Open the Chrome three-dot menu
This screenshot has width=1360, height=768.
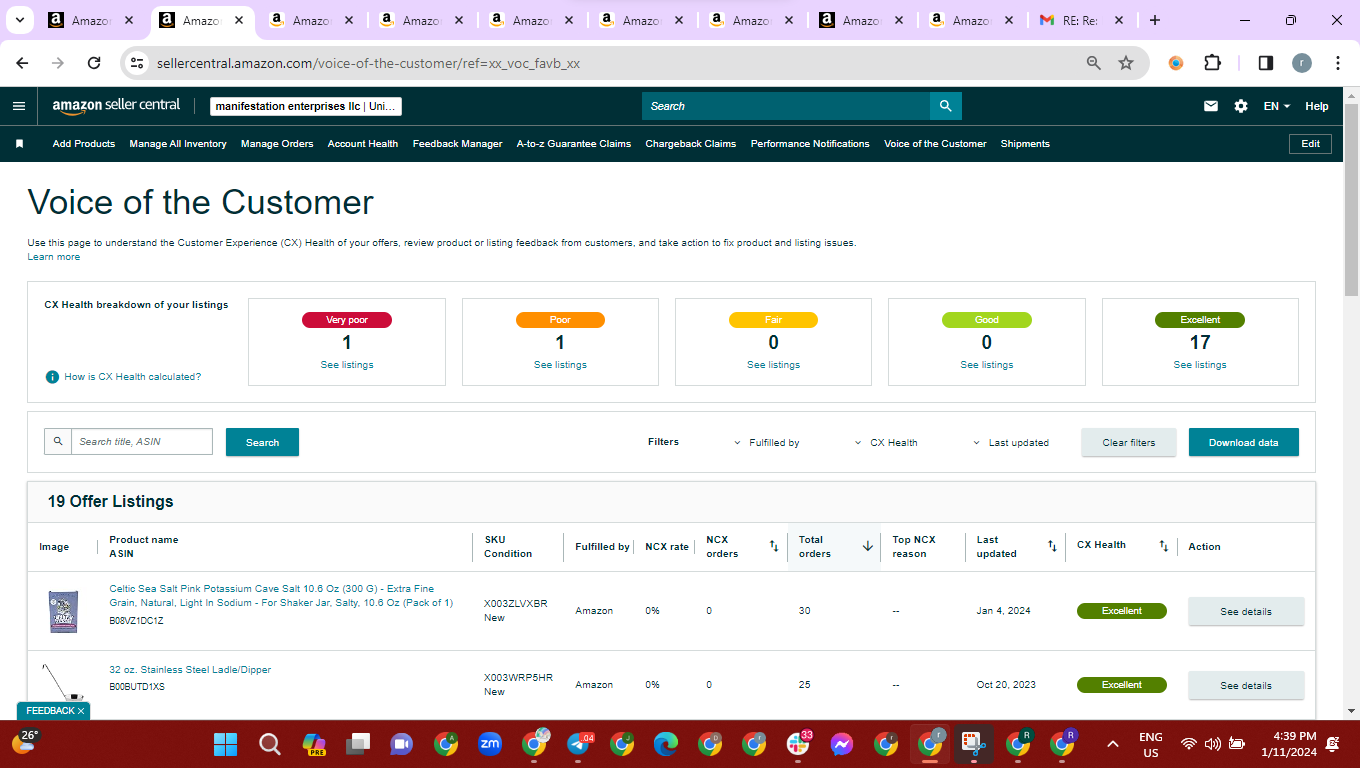[x=1338, y=63]
